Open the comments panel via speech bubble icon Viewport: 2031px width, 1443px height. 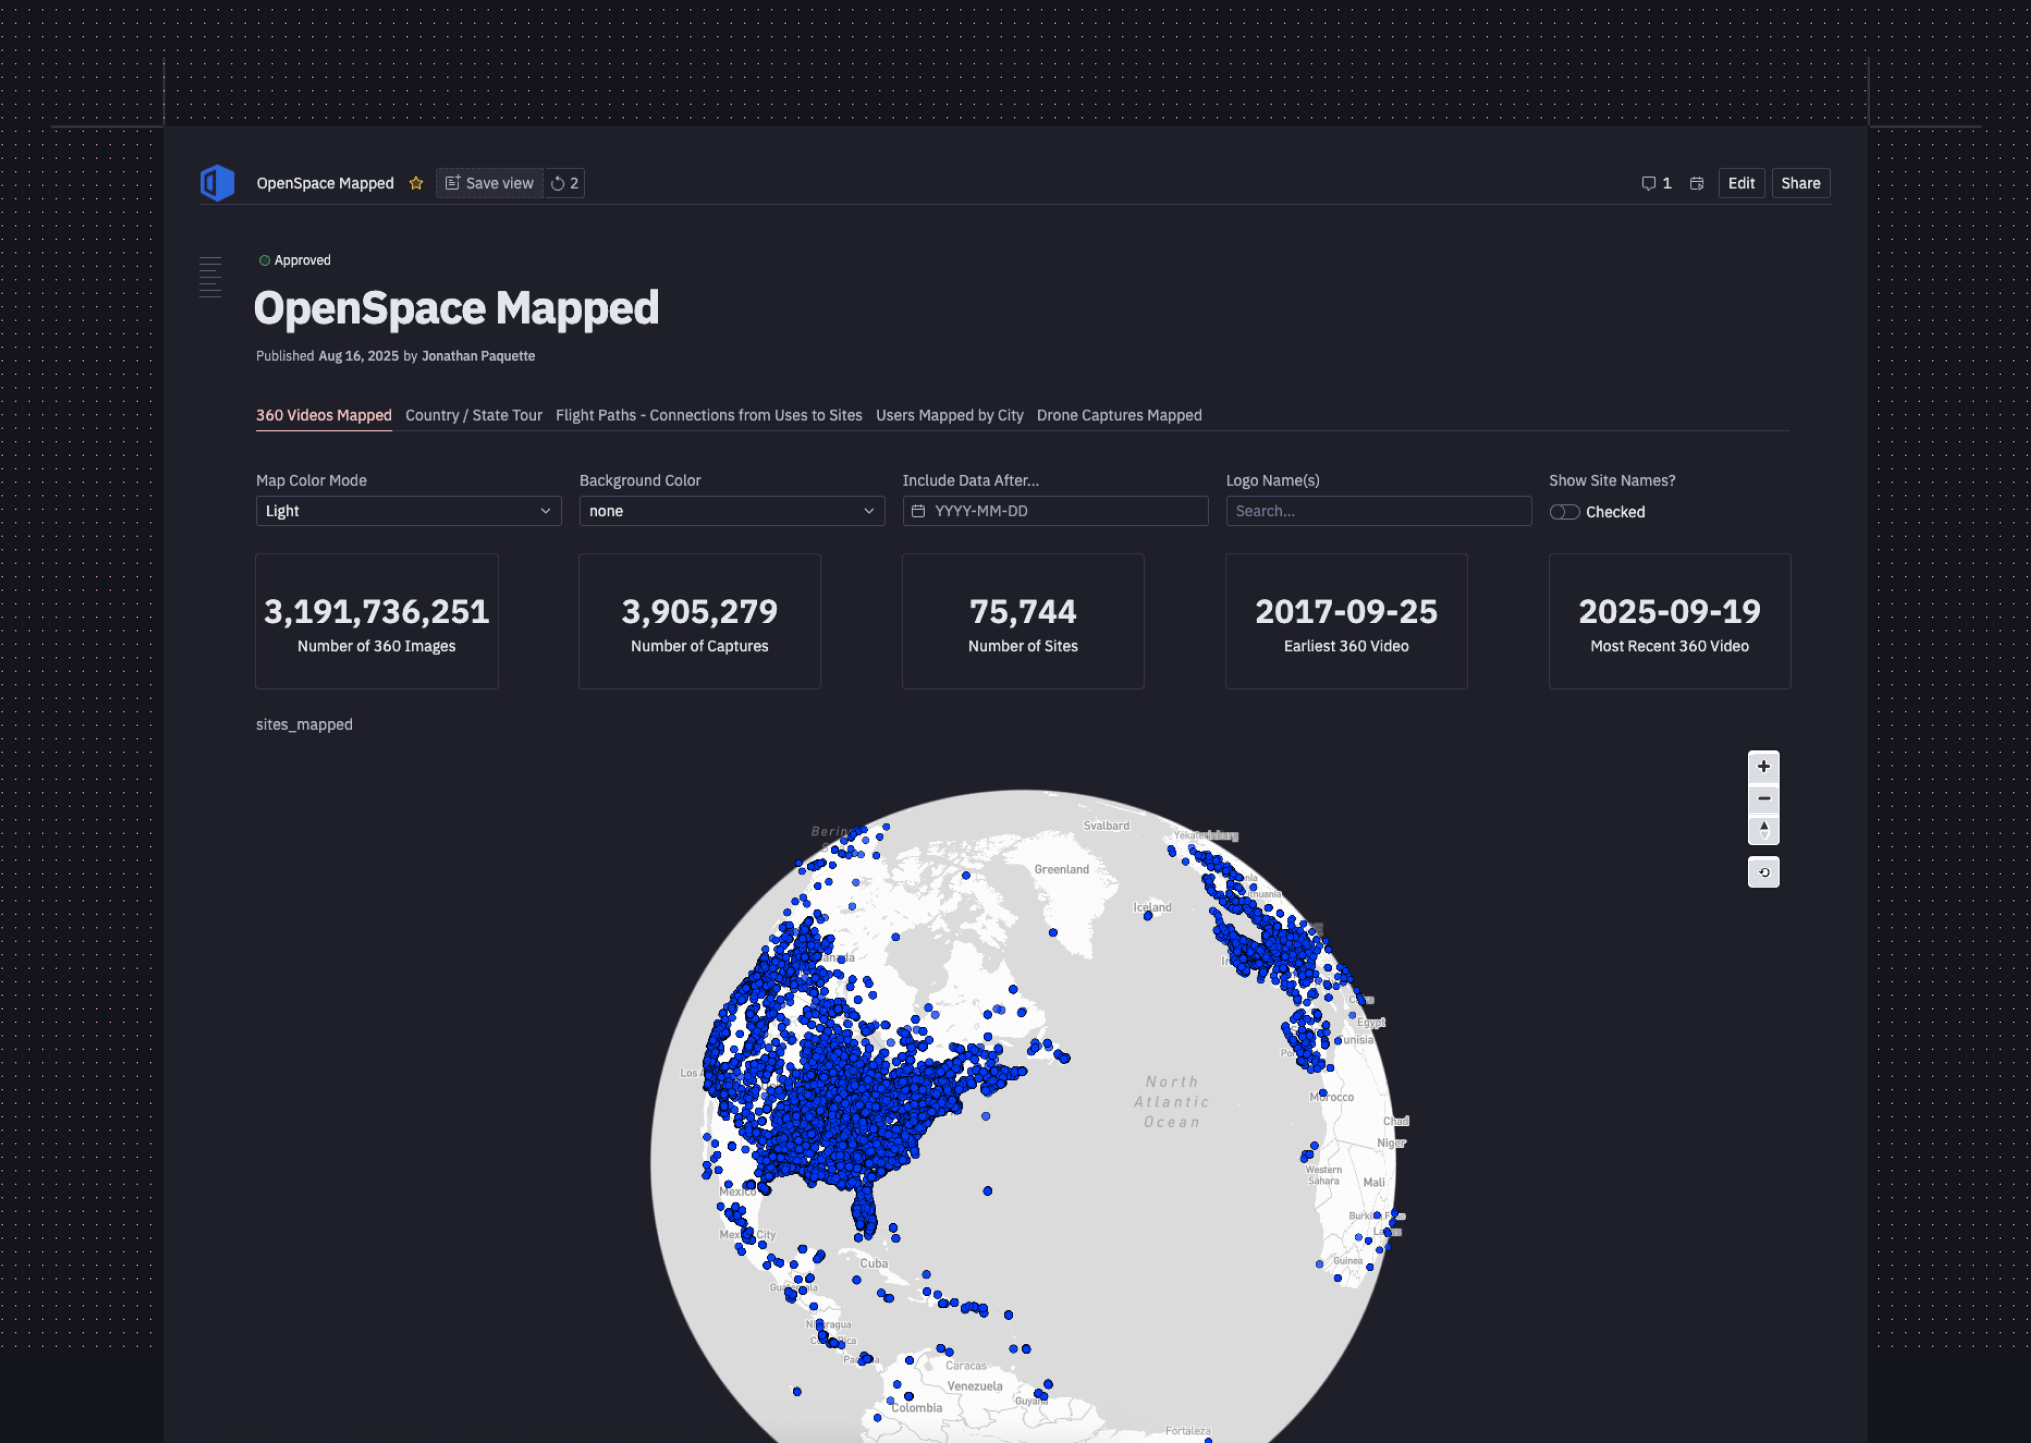pos(1649,182)
